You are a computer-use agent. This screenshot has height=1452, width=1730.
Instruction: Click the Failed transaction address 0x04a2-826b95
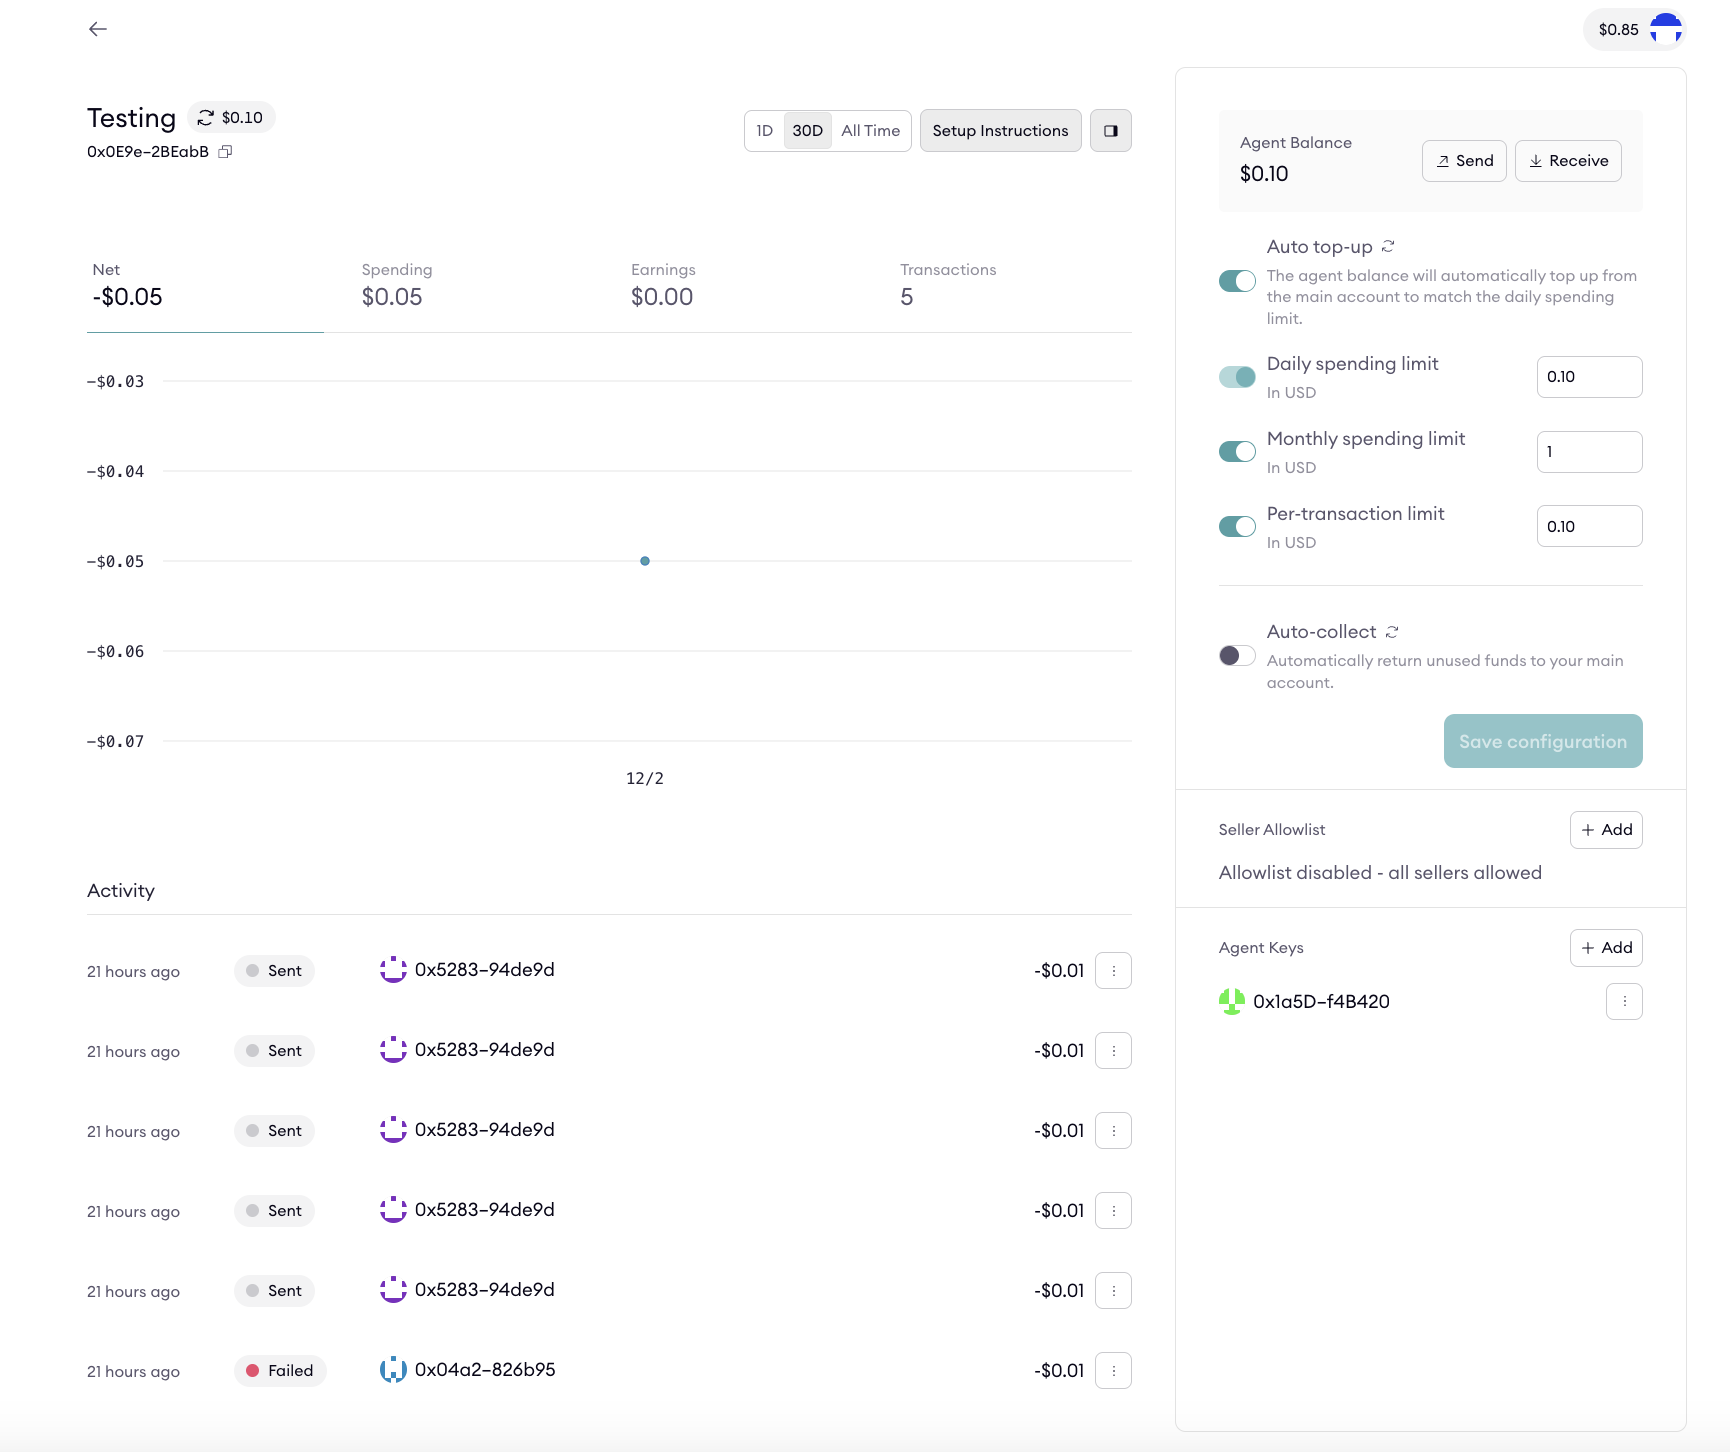pyautogui.click(x=484, y=1370)
